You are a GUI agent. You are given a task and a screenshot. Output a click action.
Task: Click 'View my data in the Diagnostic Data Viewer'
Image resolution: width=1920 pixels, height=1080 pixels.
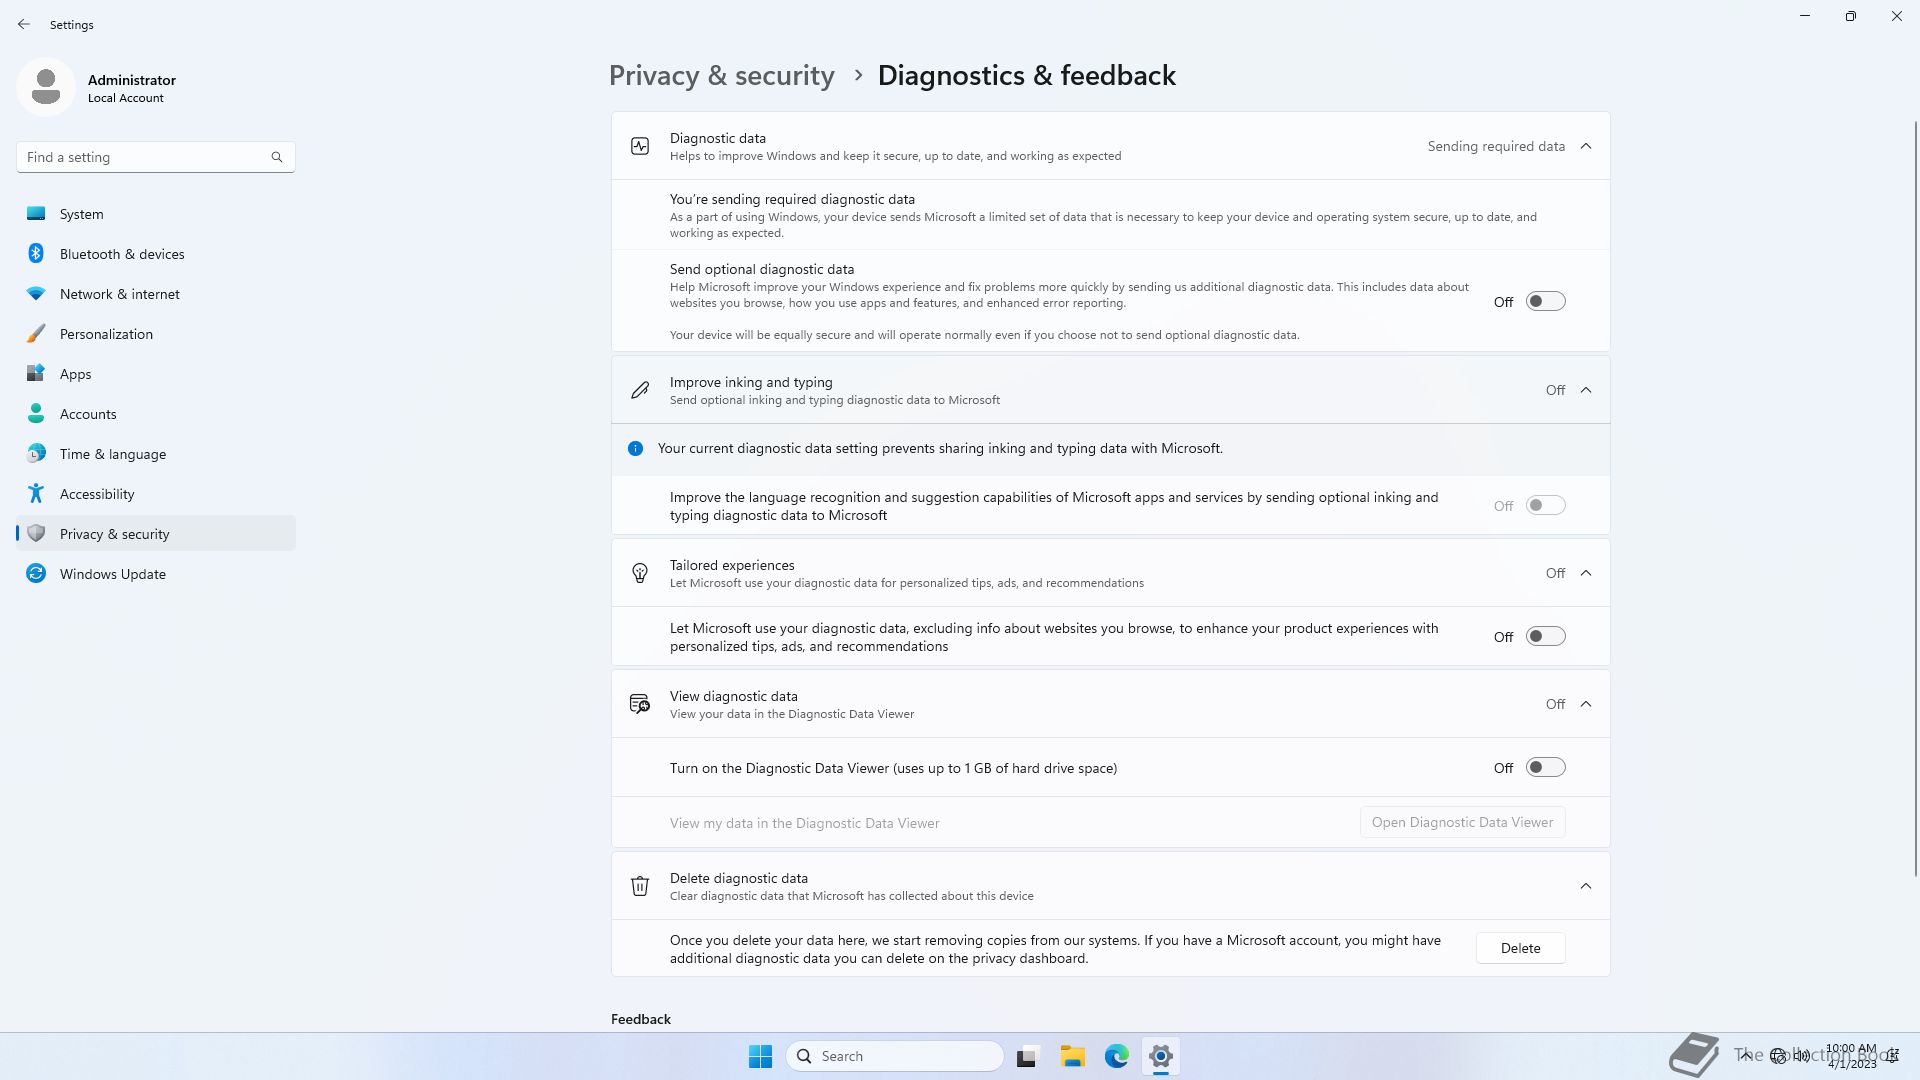click(804, 824)
